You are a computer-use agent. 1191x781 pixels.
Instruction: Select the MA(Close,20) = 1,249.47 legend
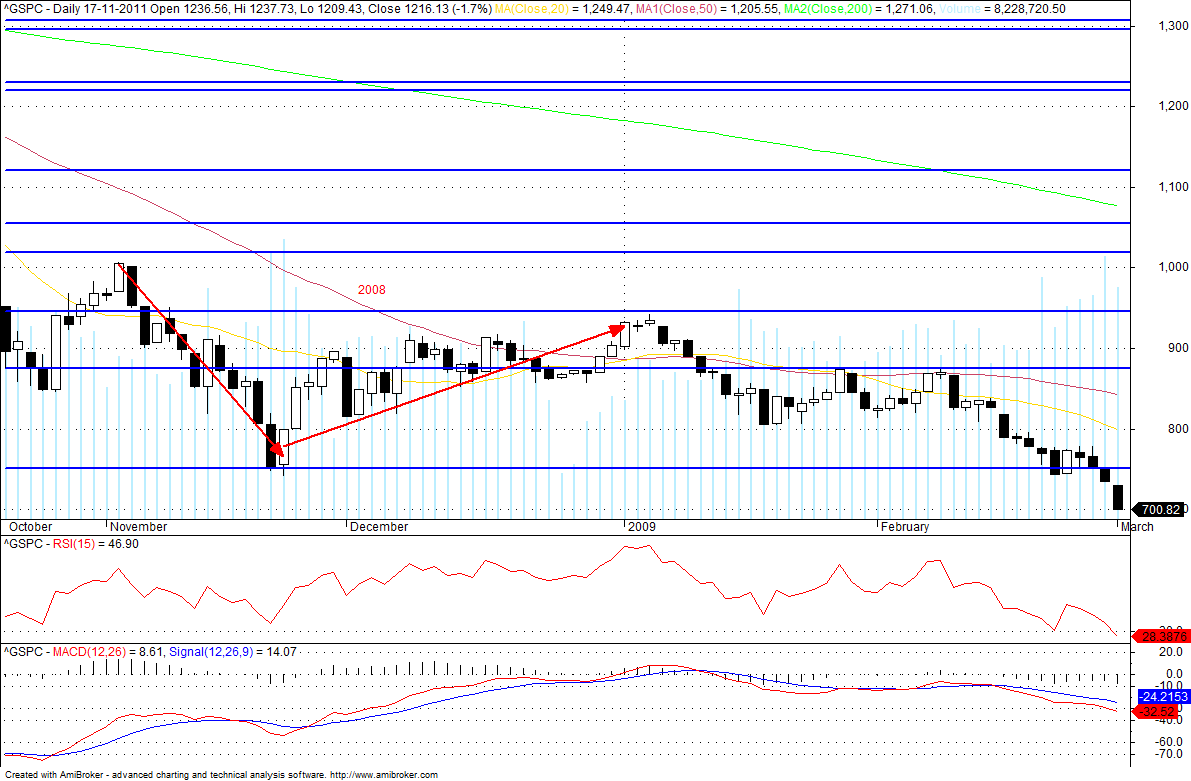pos(562,9)
